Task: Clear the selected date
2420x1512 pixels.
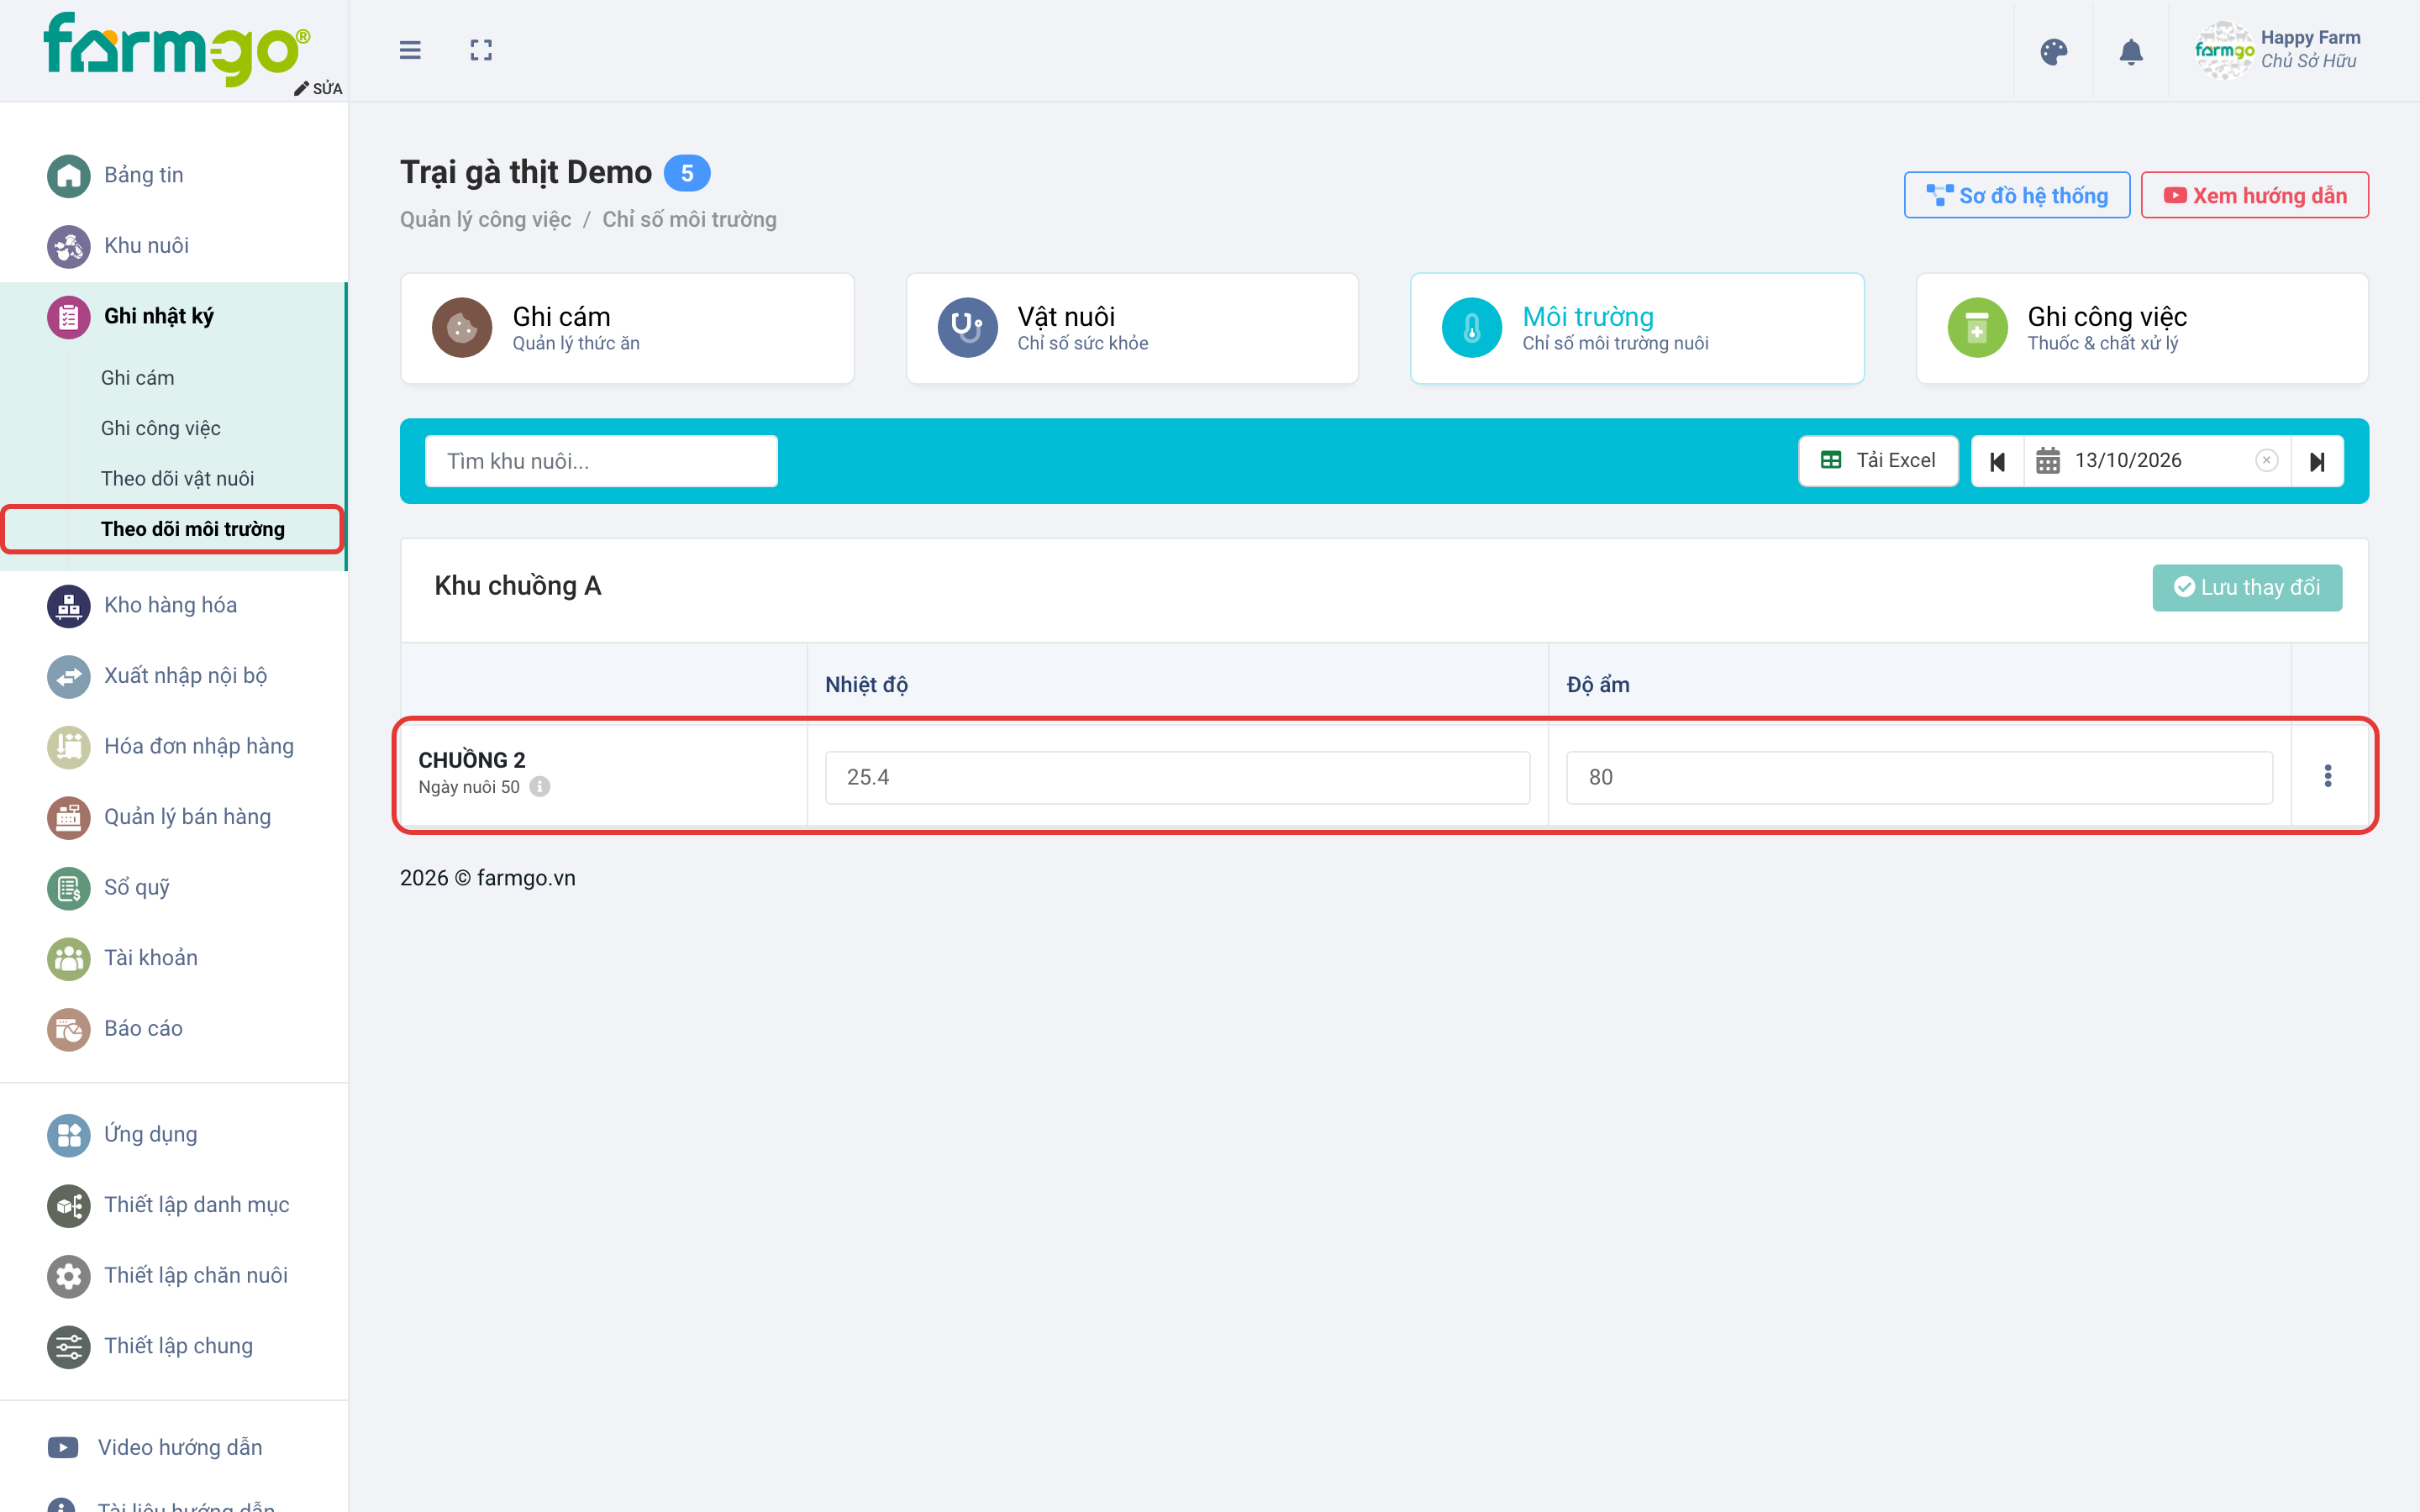Action: point(2266,460)
